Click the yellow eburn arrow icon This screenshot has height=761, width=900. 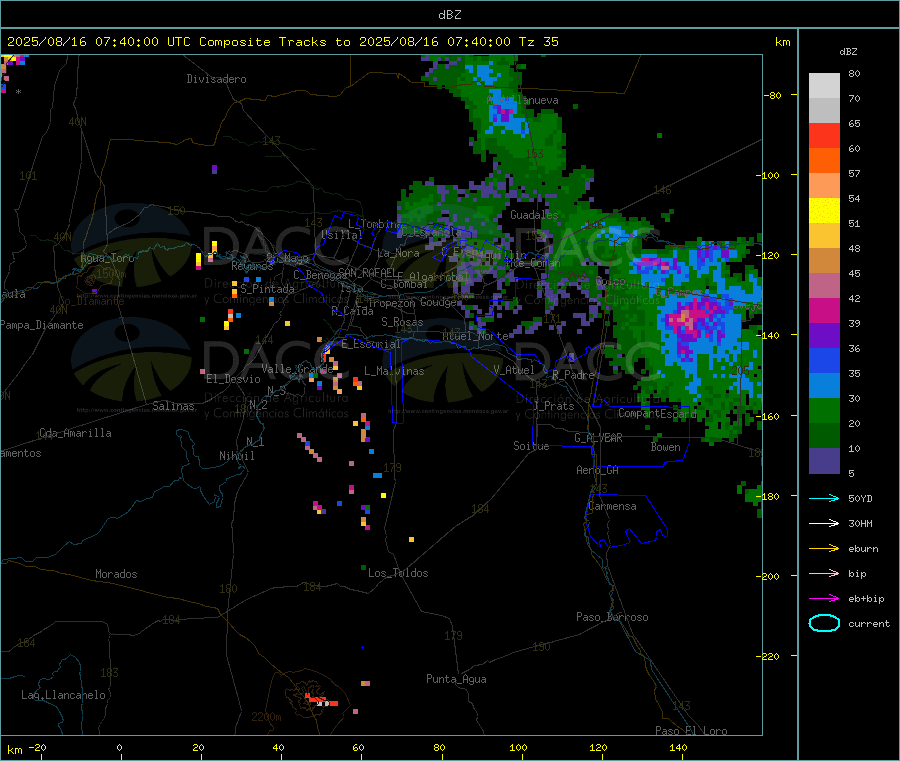click(x=824, y=548)
